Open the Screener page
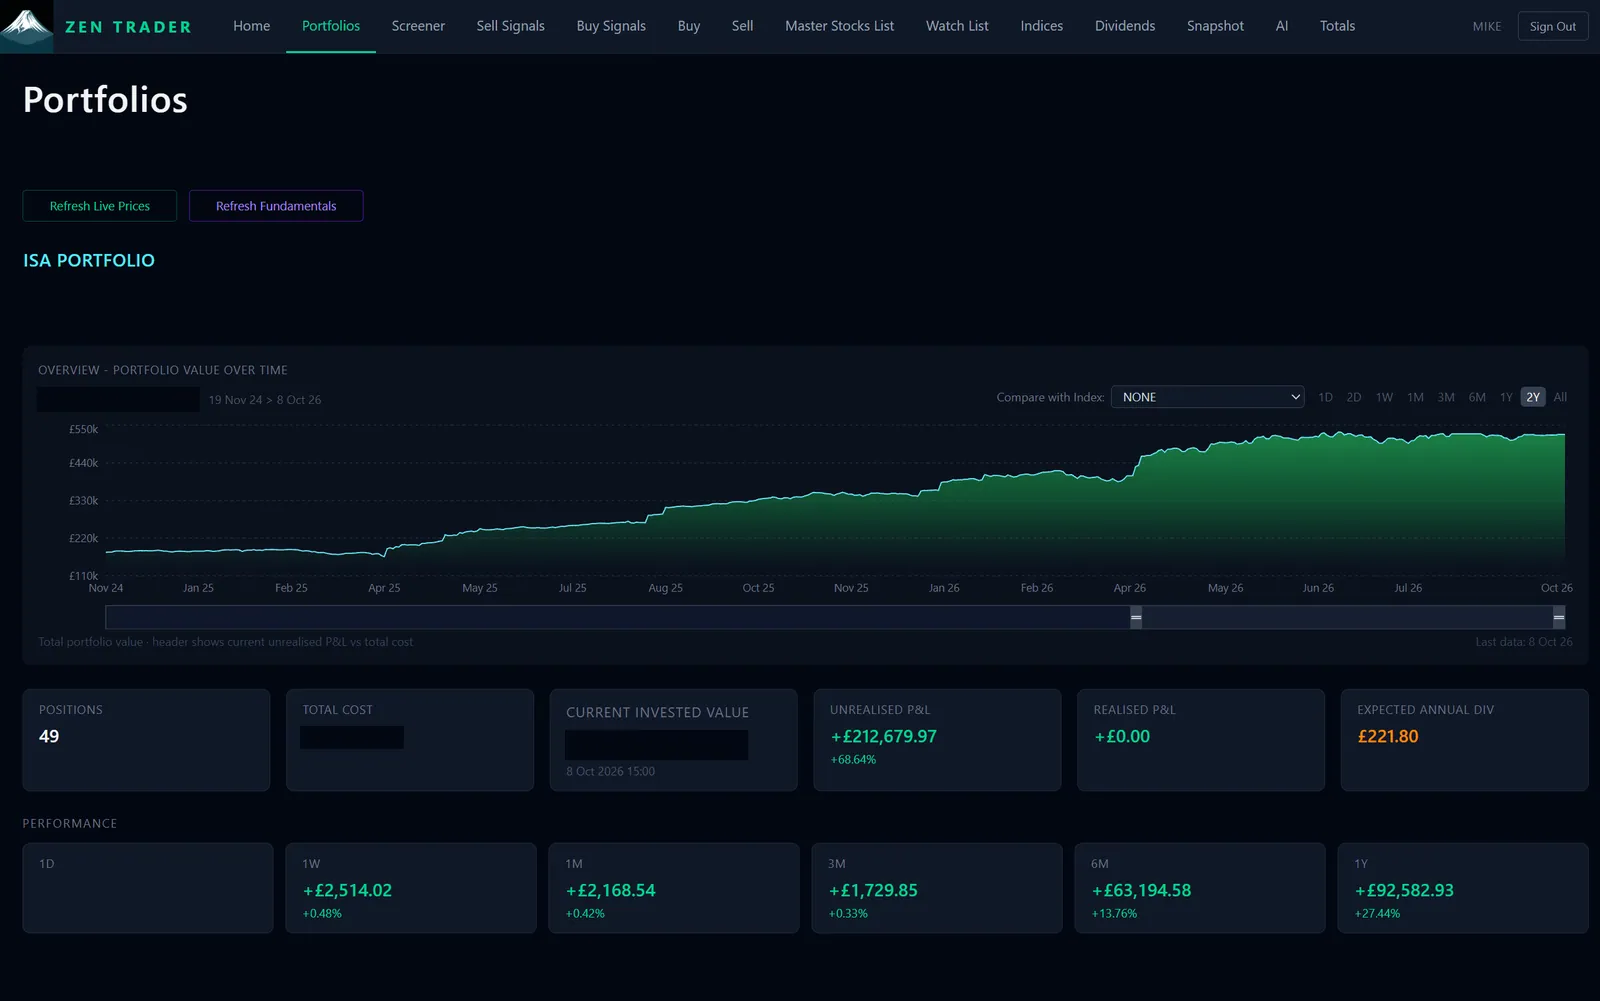The image size is (1600, 1001). coord(418,26)
